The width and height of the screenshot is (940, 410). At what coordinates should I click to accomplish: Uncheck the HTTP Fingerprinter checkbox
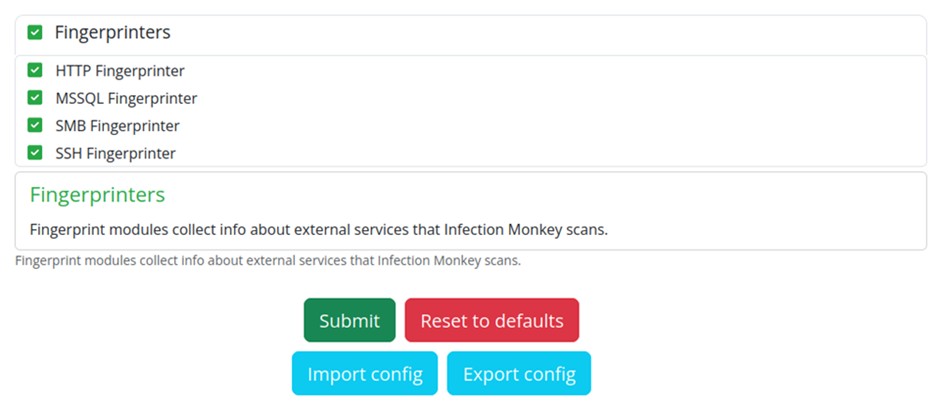35,71
